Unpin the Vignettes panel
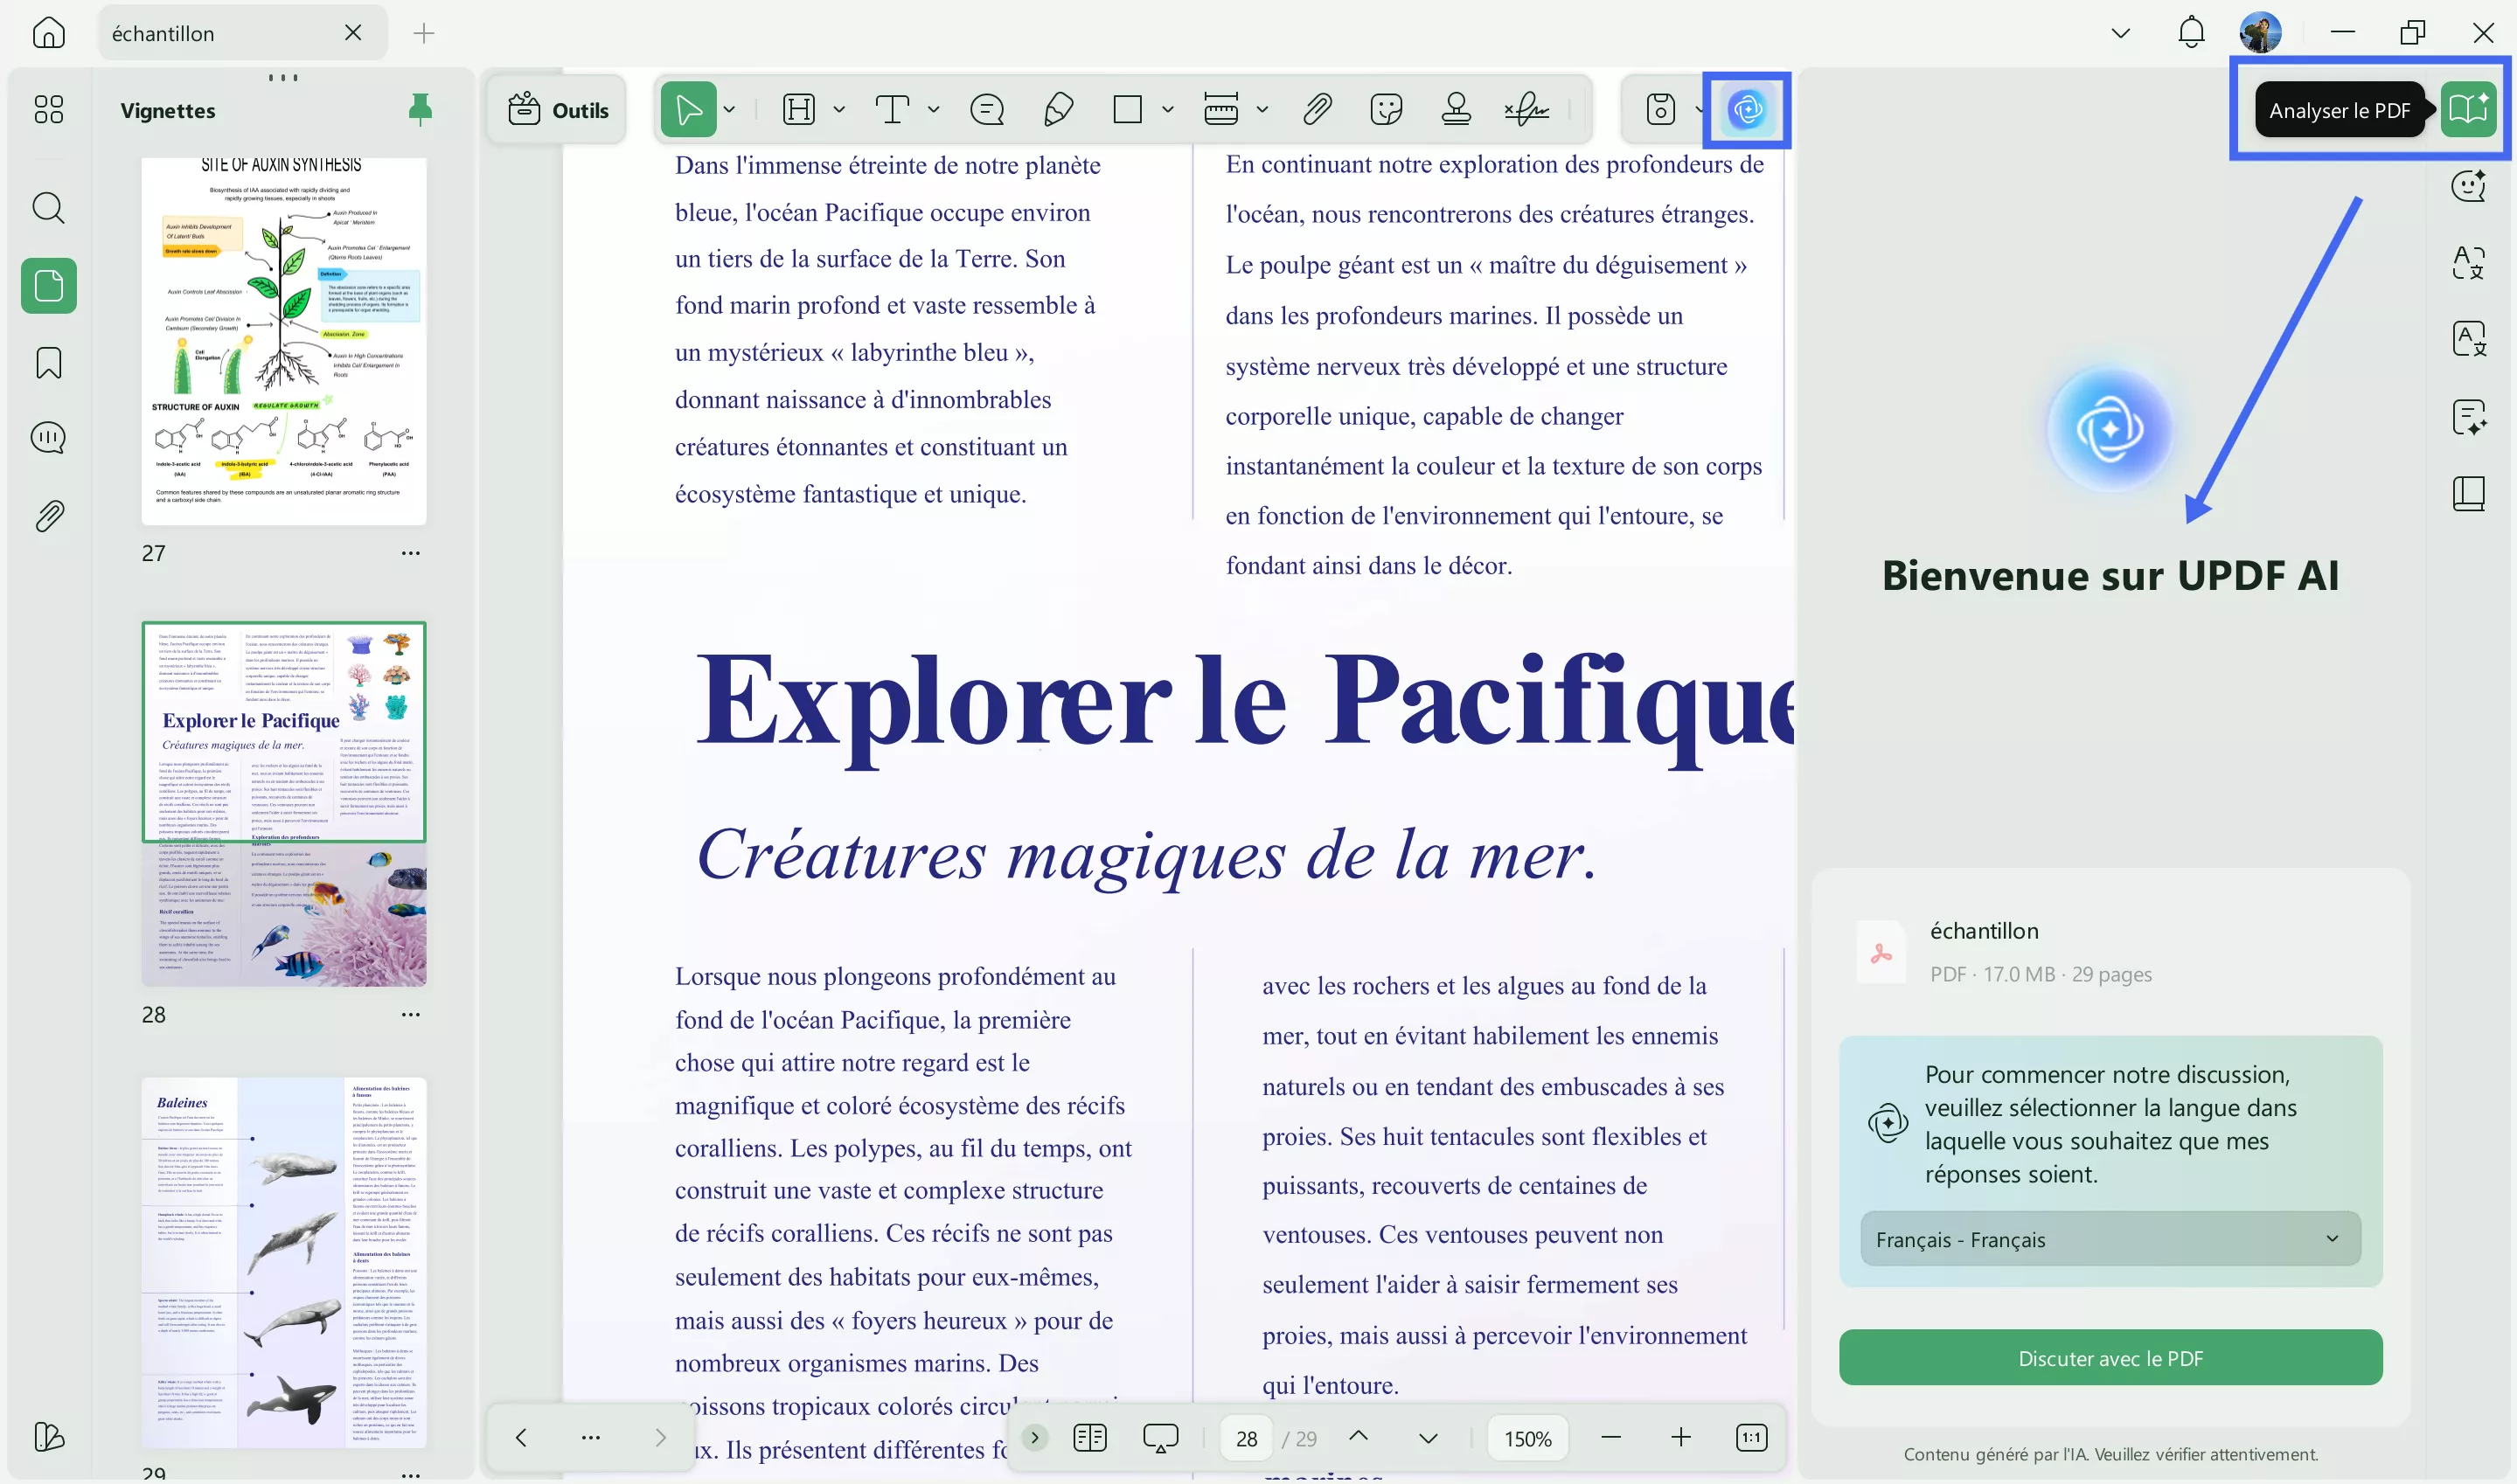2517x1484 pixels. [420, 109]
